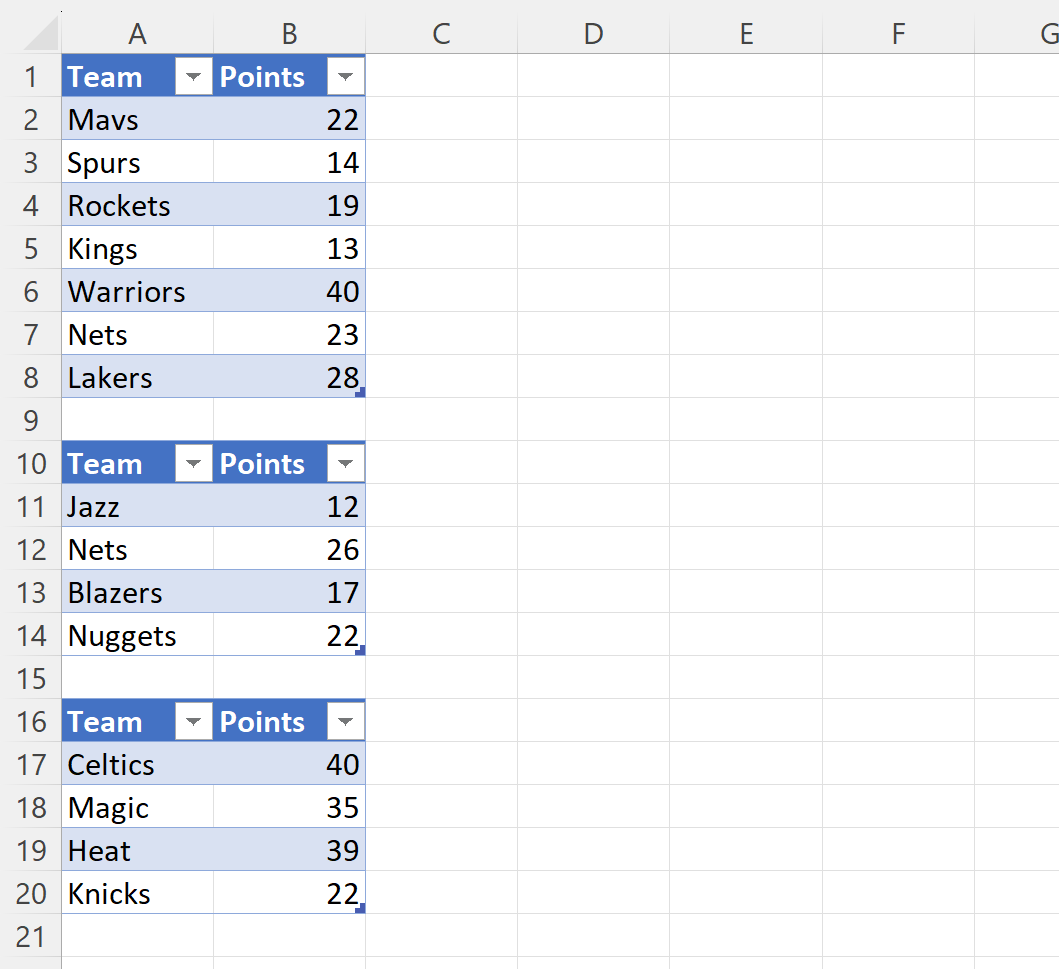Screen dimensions: 1059x969
Task: Open the filter dropdown on the third table's Points header
Action: pyautogui.click(x=345, y=721)
